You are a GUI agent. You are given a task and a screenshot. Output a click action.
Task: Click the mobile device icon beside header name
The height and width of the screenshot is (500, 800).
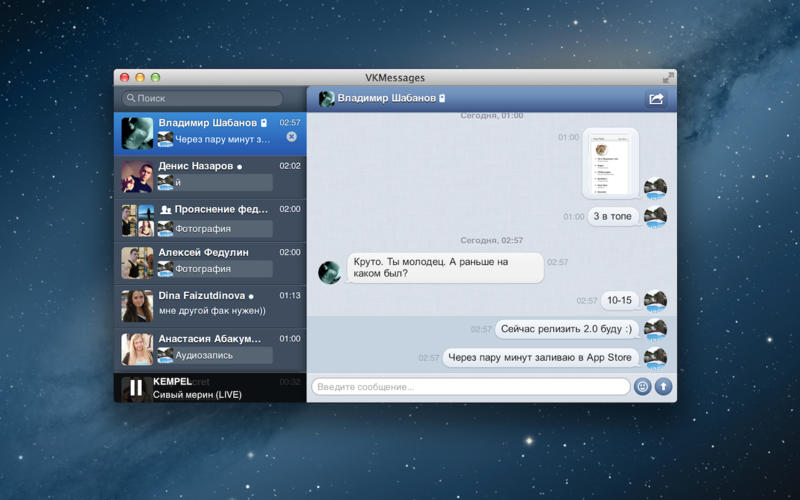pos(442,98)
